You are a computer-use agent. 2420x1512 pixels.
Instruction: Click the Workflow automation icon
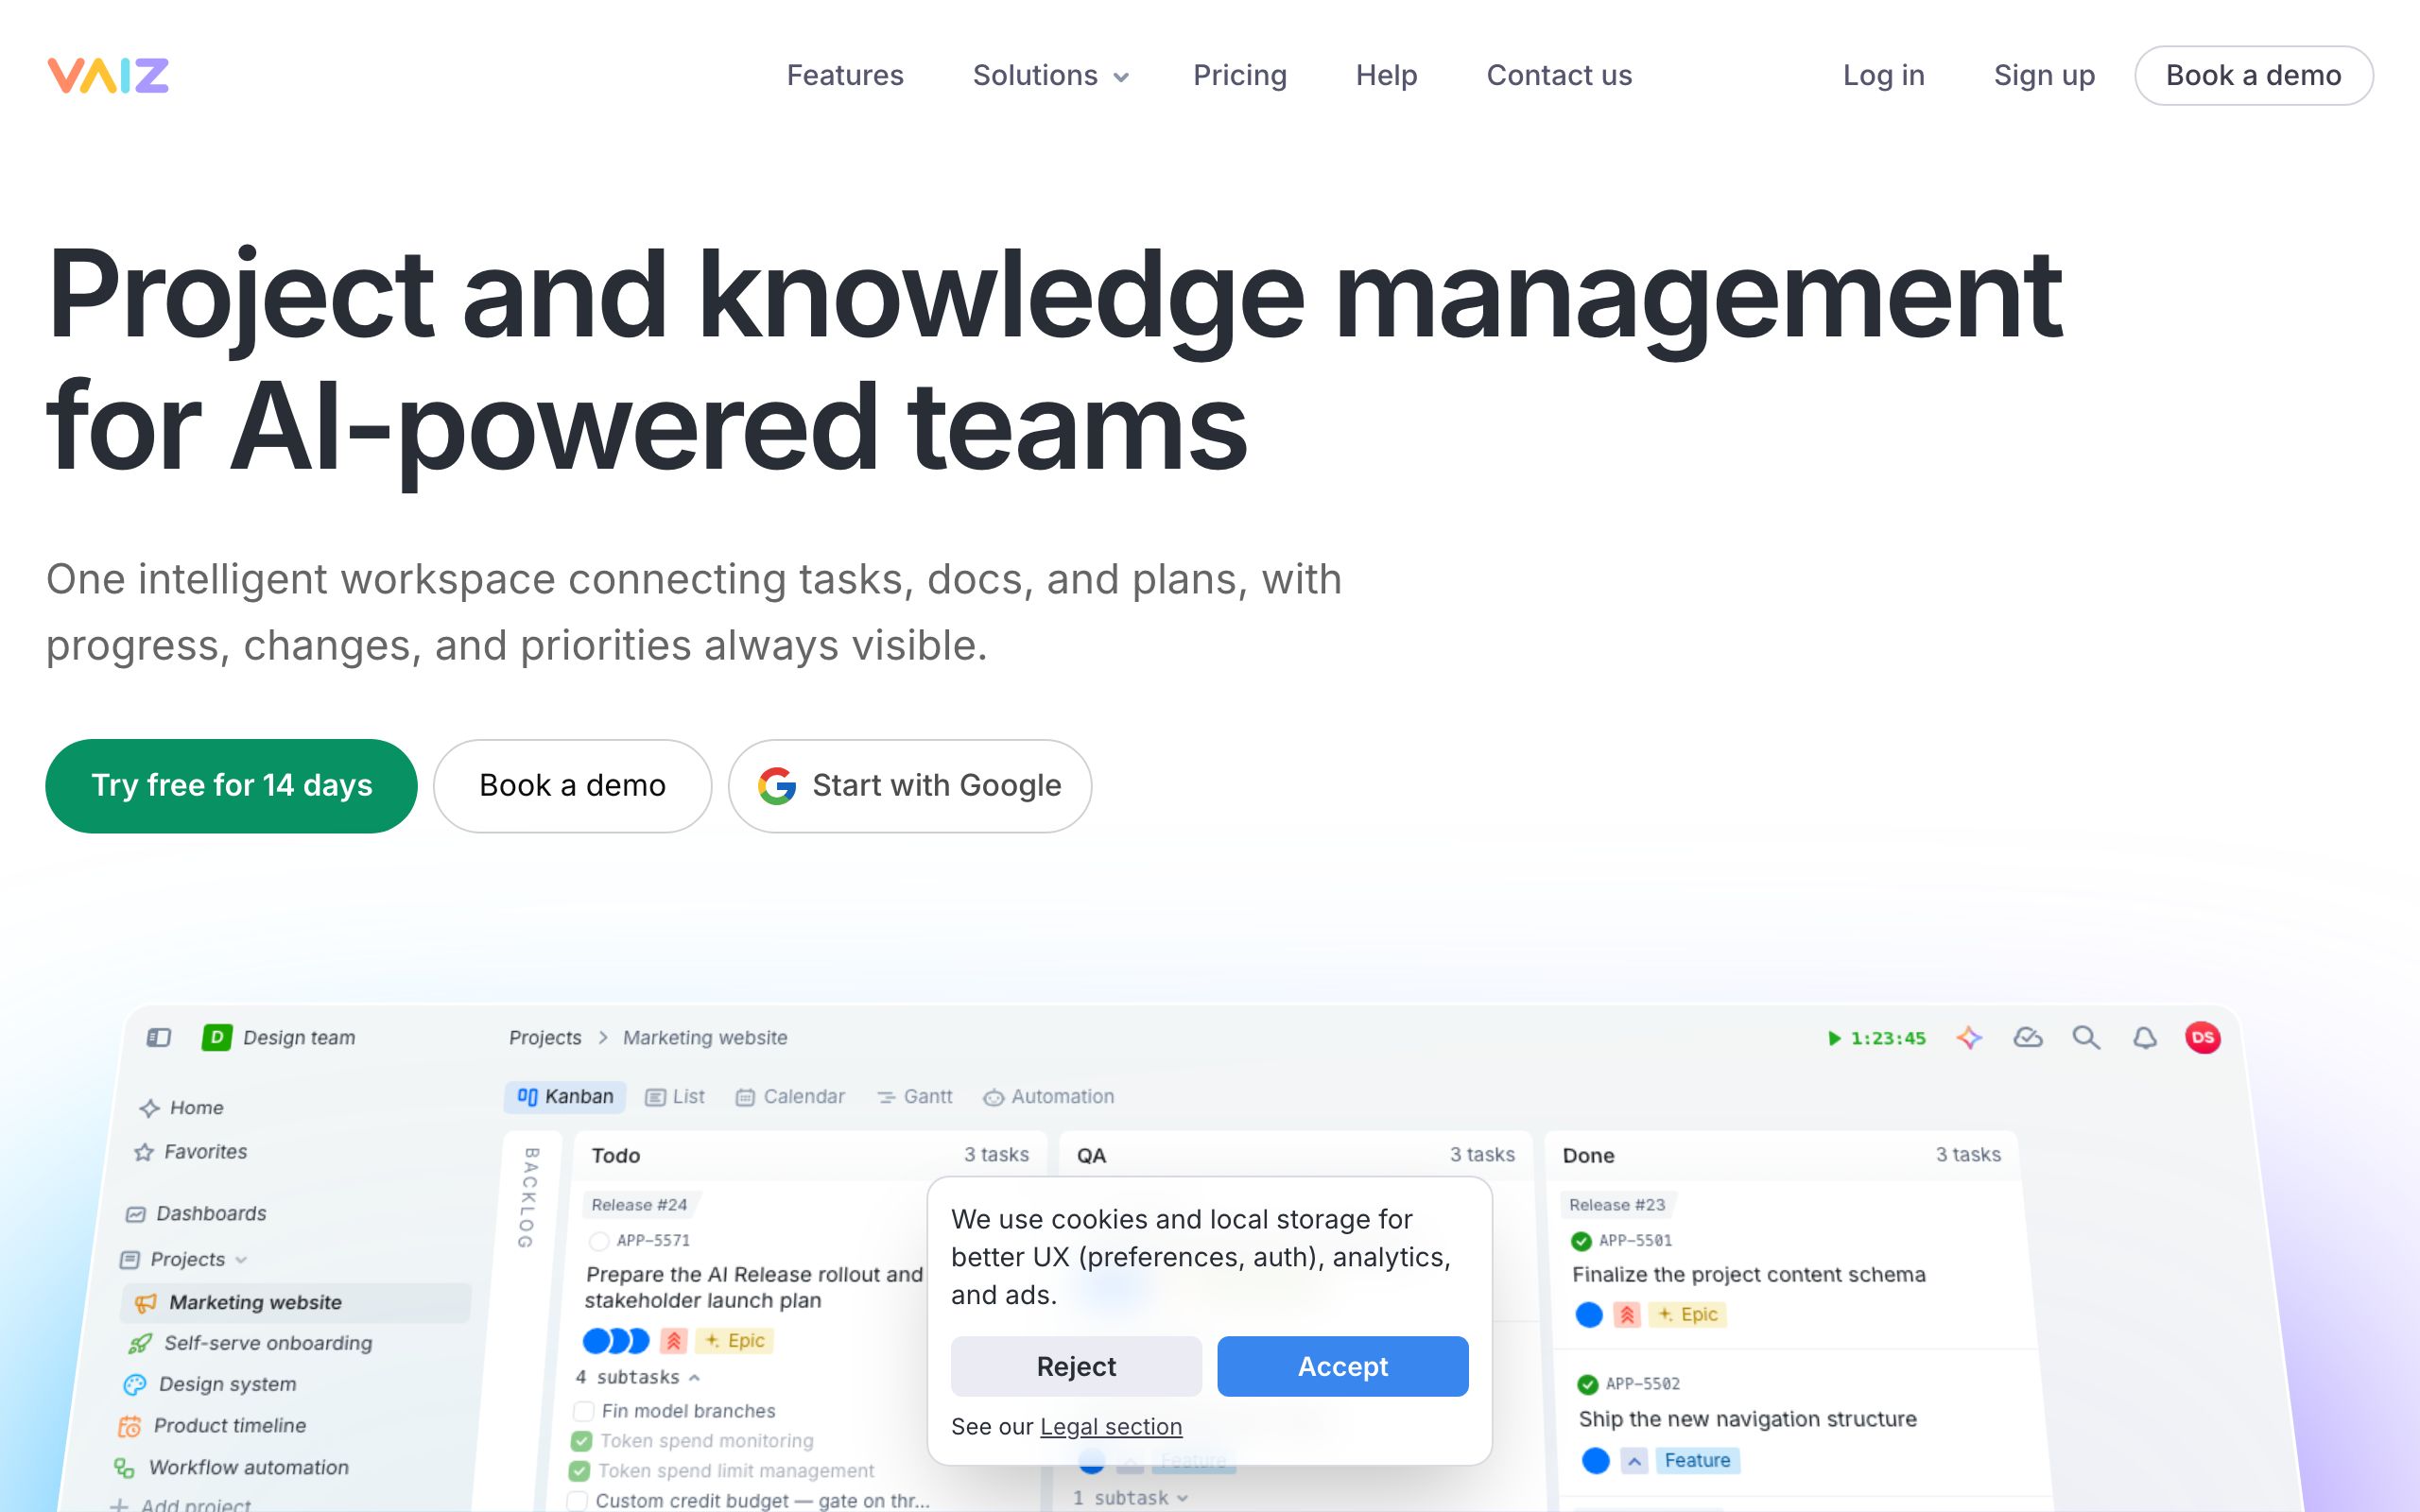tap(124, 1468)
